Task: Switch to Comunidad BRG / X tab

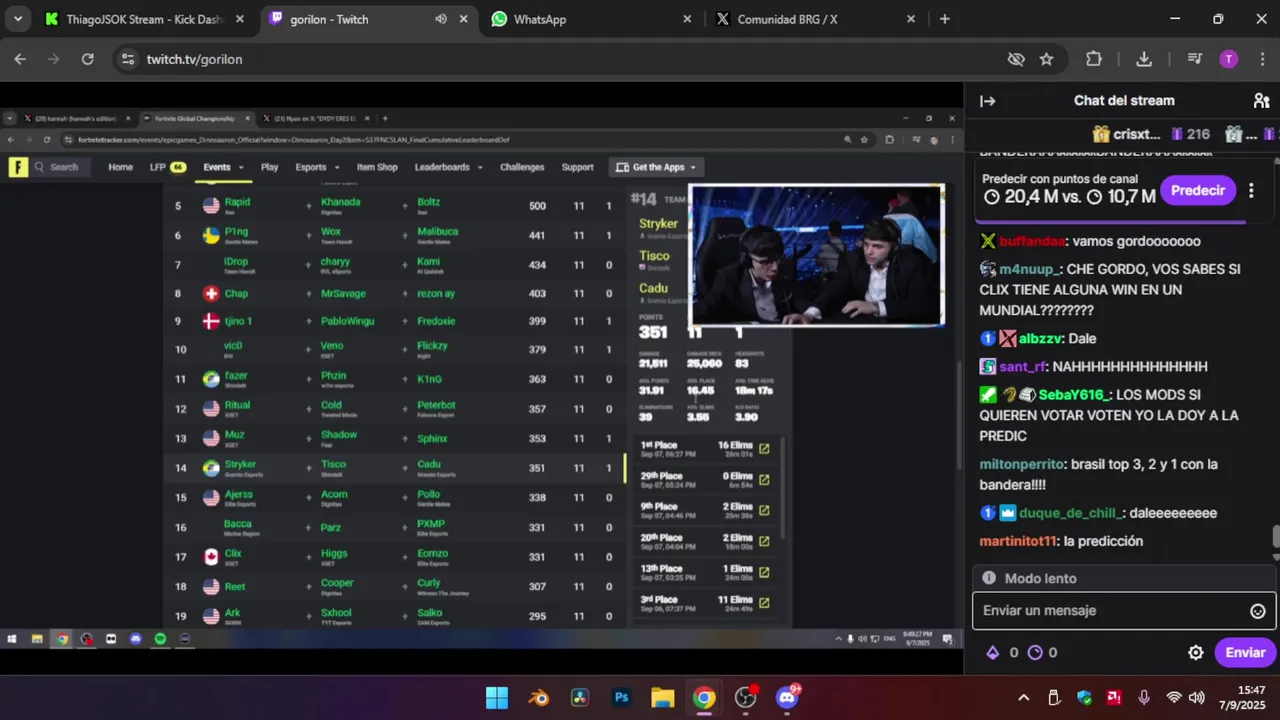Action: point(816,19)
